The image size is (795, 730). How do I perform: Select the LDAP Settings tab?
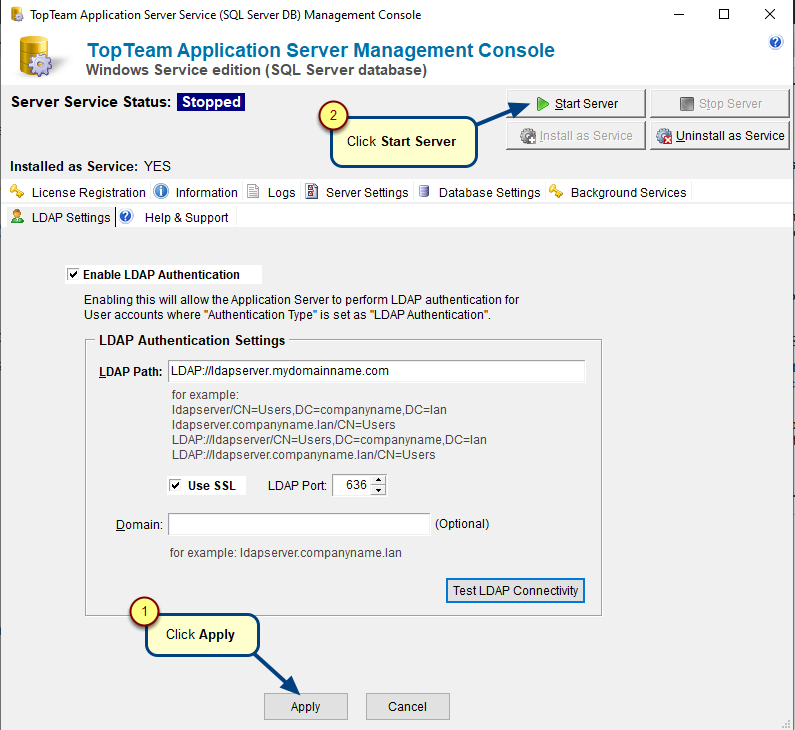coord(61,217)
